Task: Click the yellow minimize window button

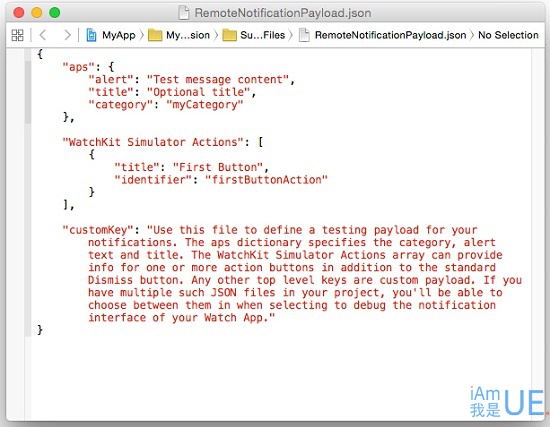Action: pyautogui.click(x=36, y=13)
